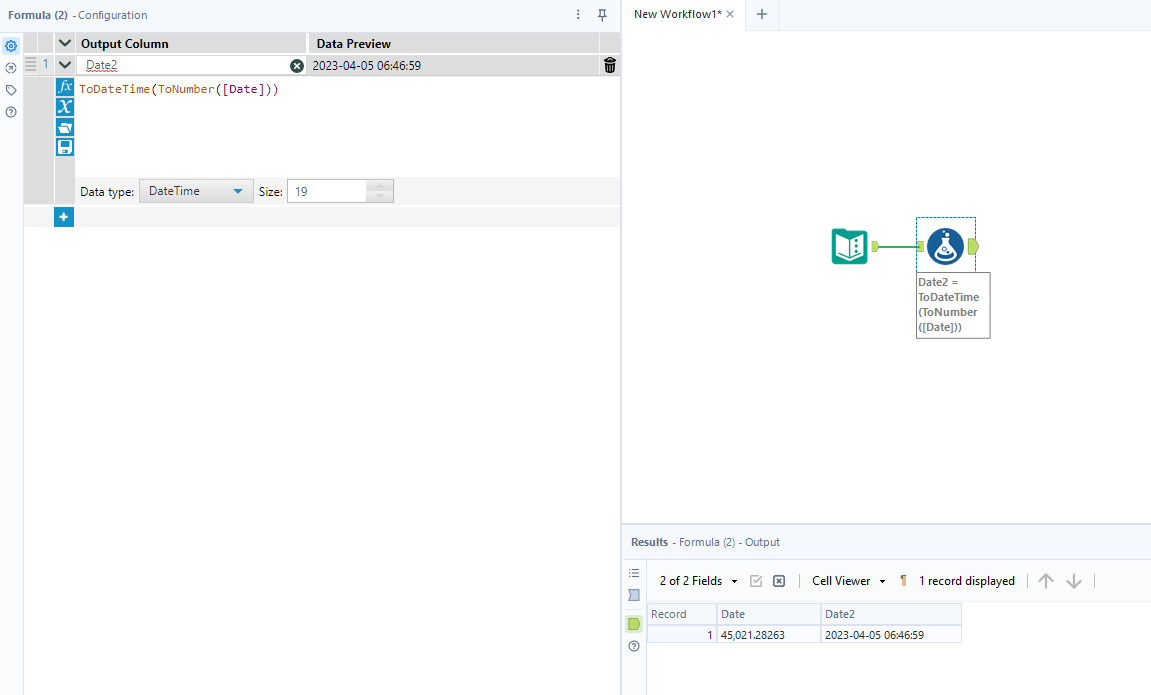This screenshot has width=1151, height=695.
Task: Open the DateTime data type dropdown
Action: point(196,190)
